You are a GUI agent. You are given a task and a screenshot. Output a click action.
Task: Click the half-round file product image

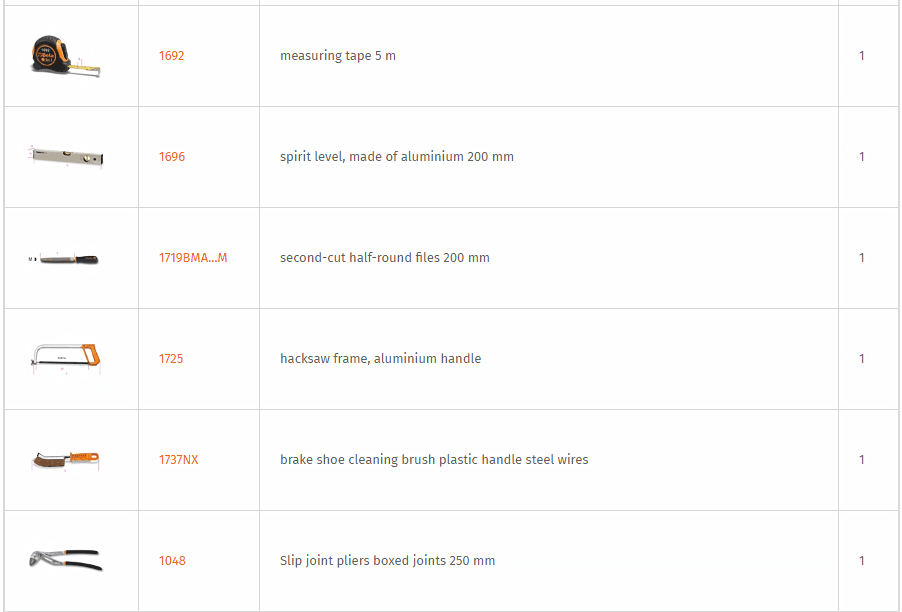(63, 259)
